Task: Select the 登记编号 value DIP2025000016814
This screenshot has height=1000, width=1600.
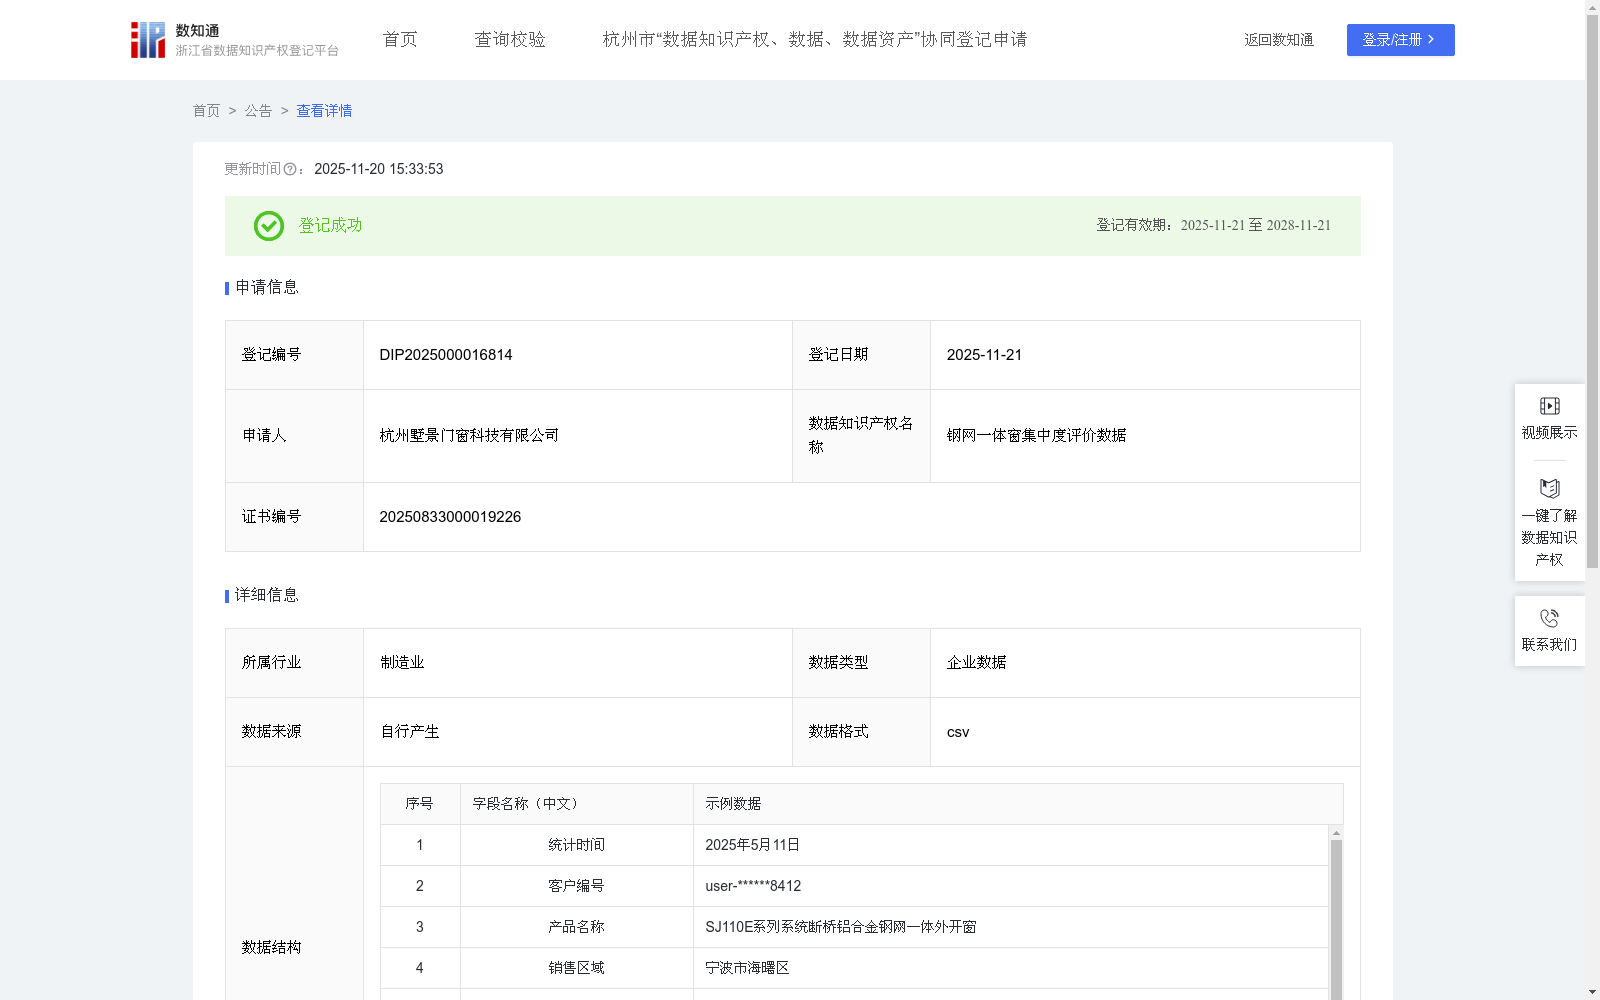Action: click(x=444, y=354)
